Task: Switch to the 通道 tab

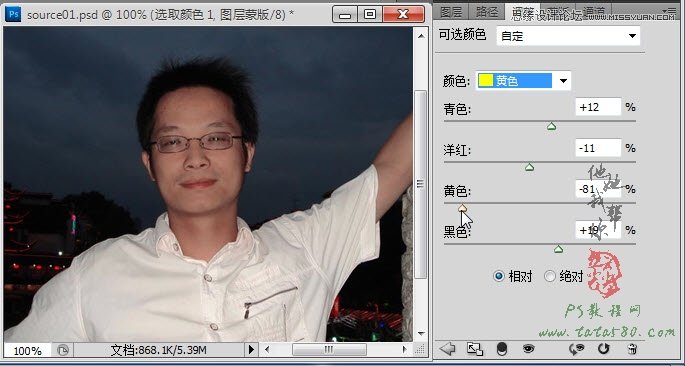Action: click(594, 12)
